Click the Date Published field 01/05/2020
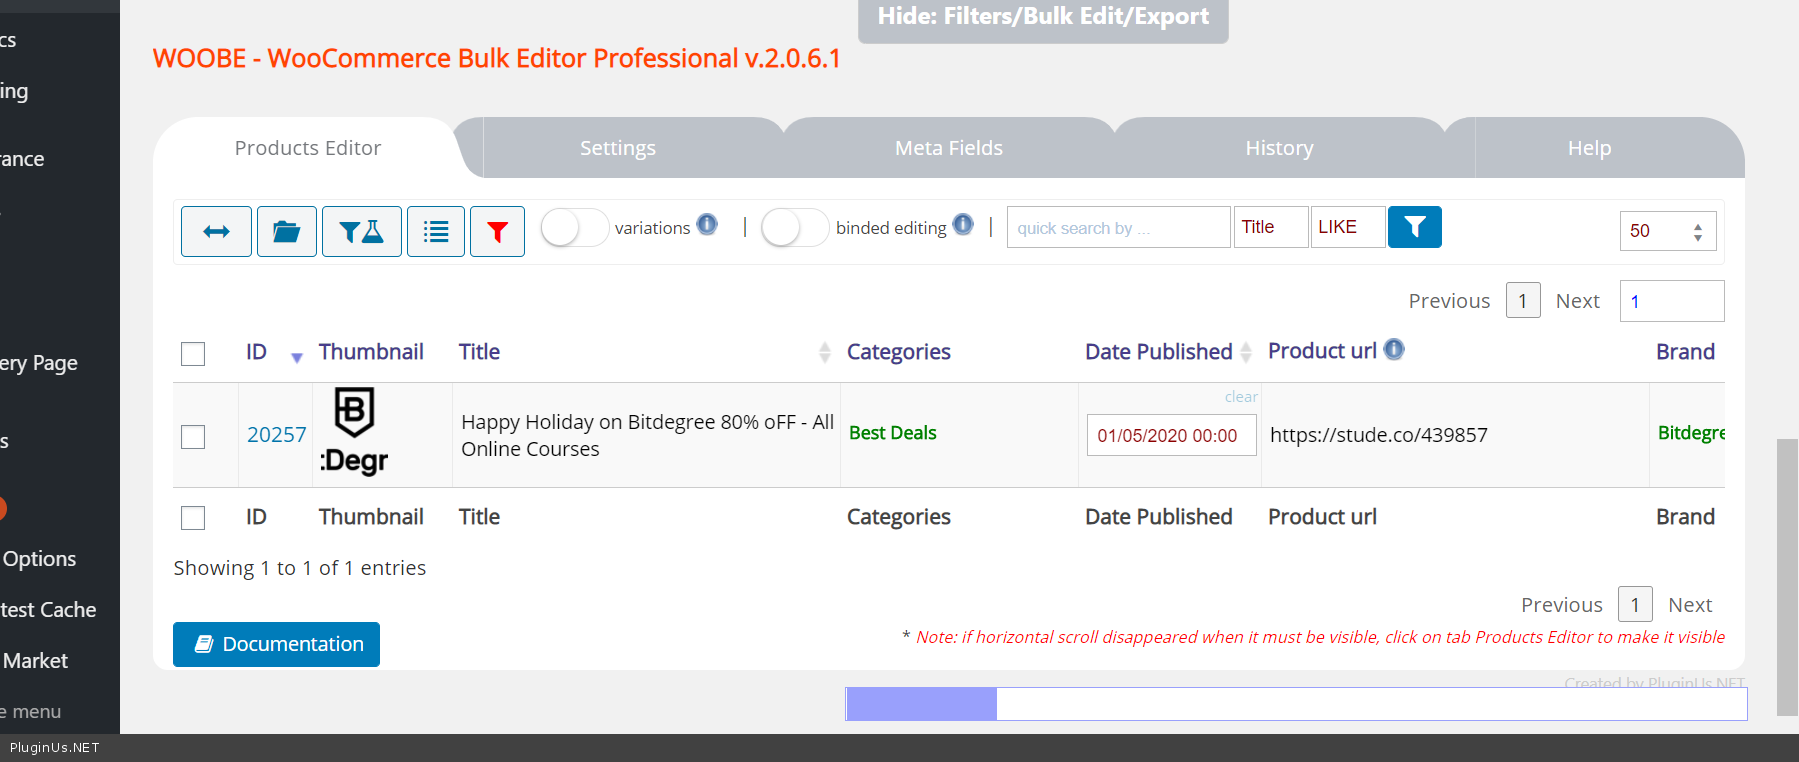This screenshot has height=762, width=1799. [x=1170, y=436]
